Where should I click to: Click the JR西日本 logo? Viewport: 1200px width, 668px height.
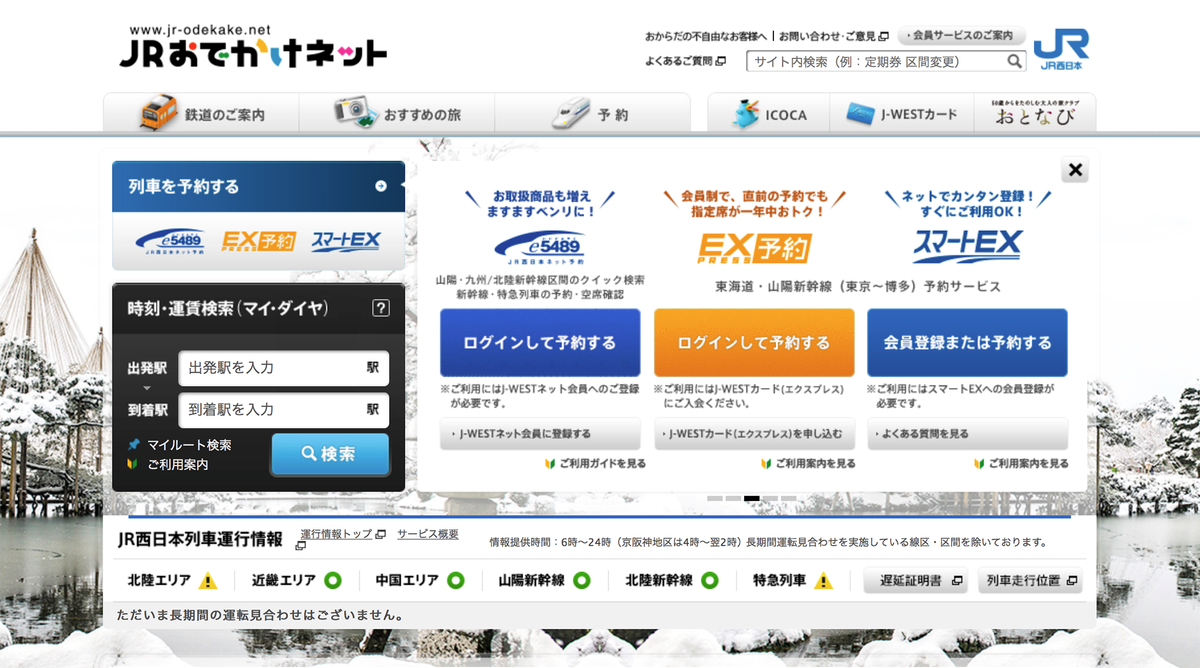pyautogui.click(x=1061, y=48)
